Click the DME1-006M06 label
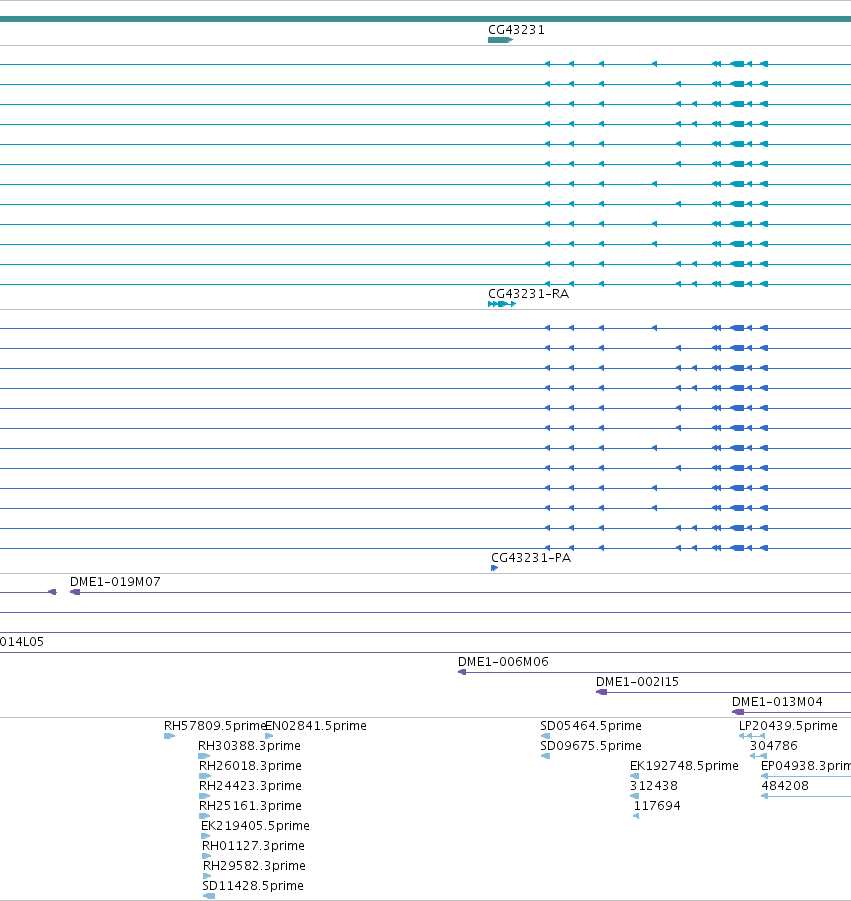 [503, 662]
